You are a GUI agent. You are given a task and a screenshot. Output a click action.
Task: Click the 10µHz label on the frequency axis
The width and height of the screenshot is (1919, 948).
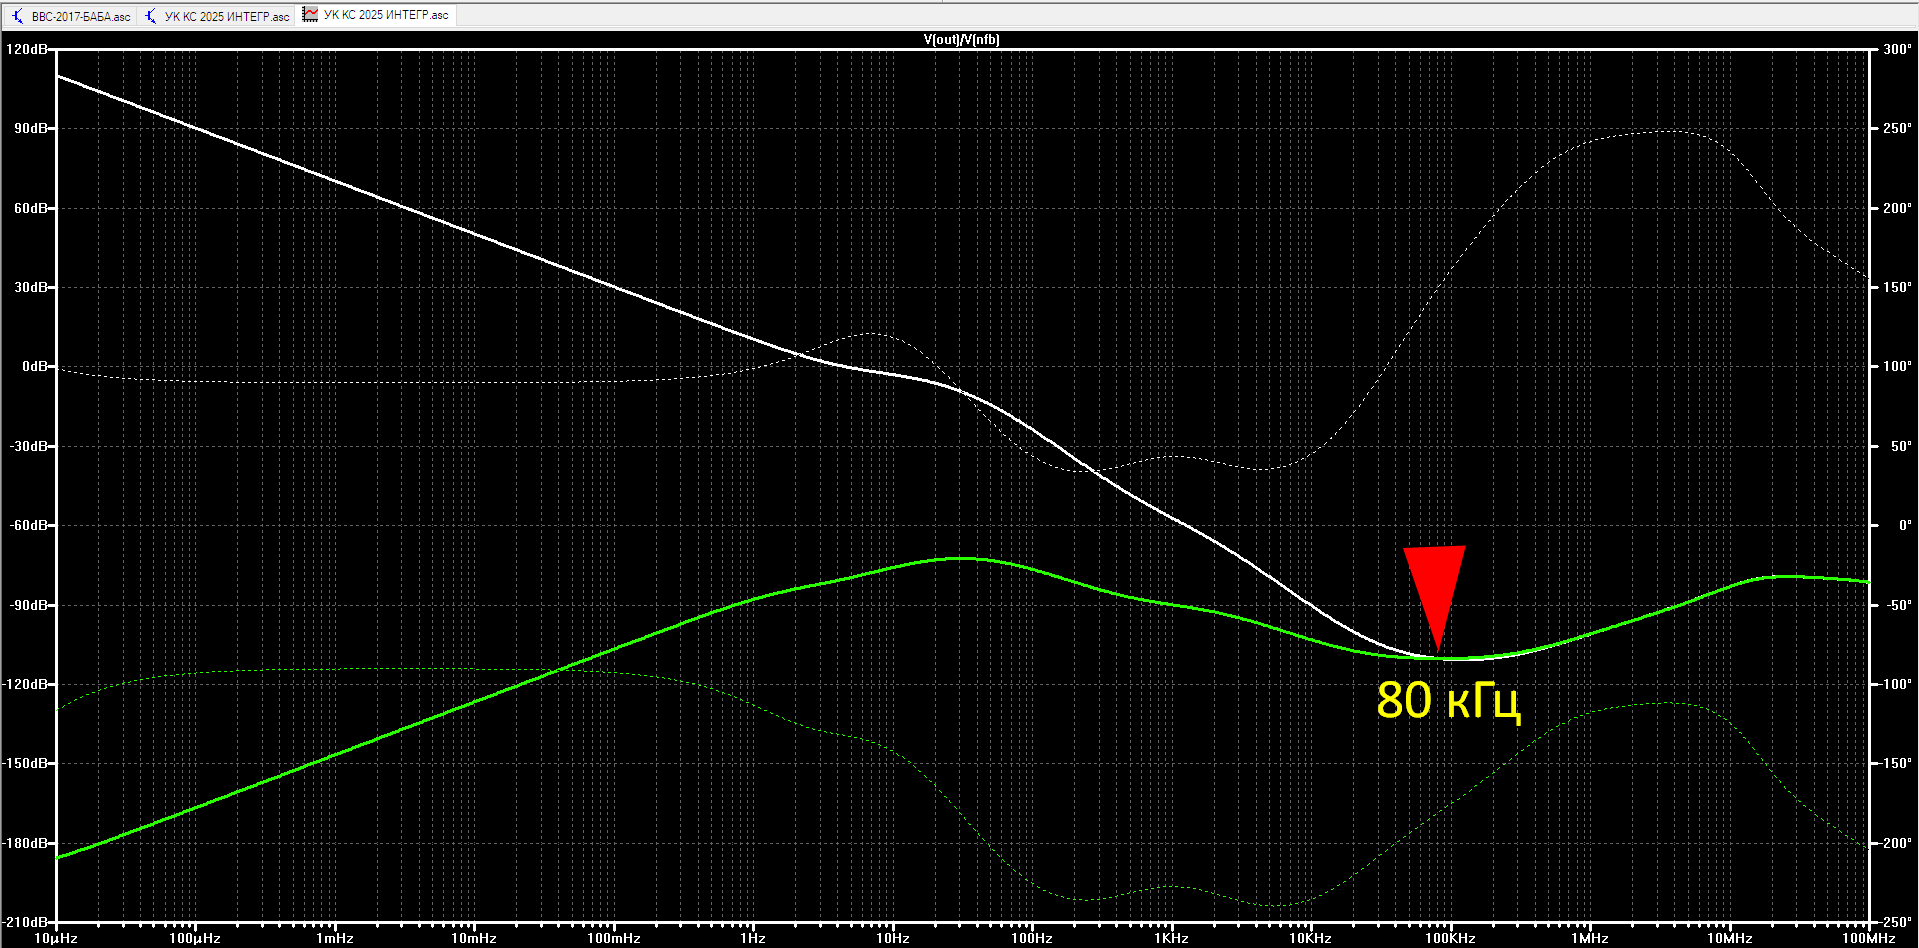[x=56, y=938]
